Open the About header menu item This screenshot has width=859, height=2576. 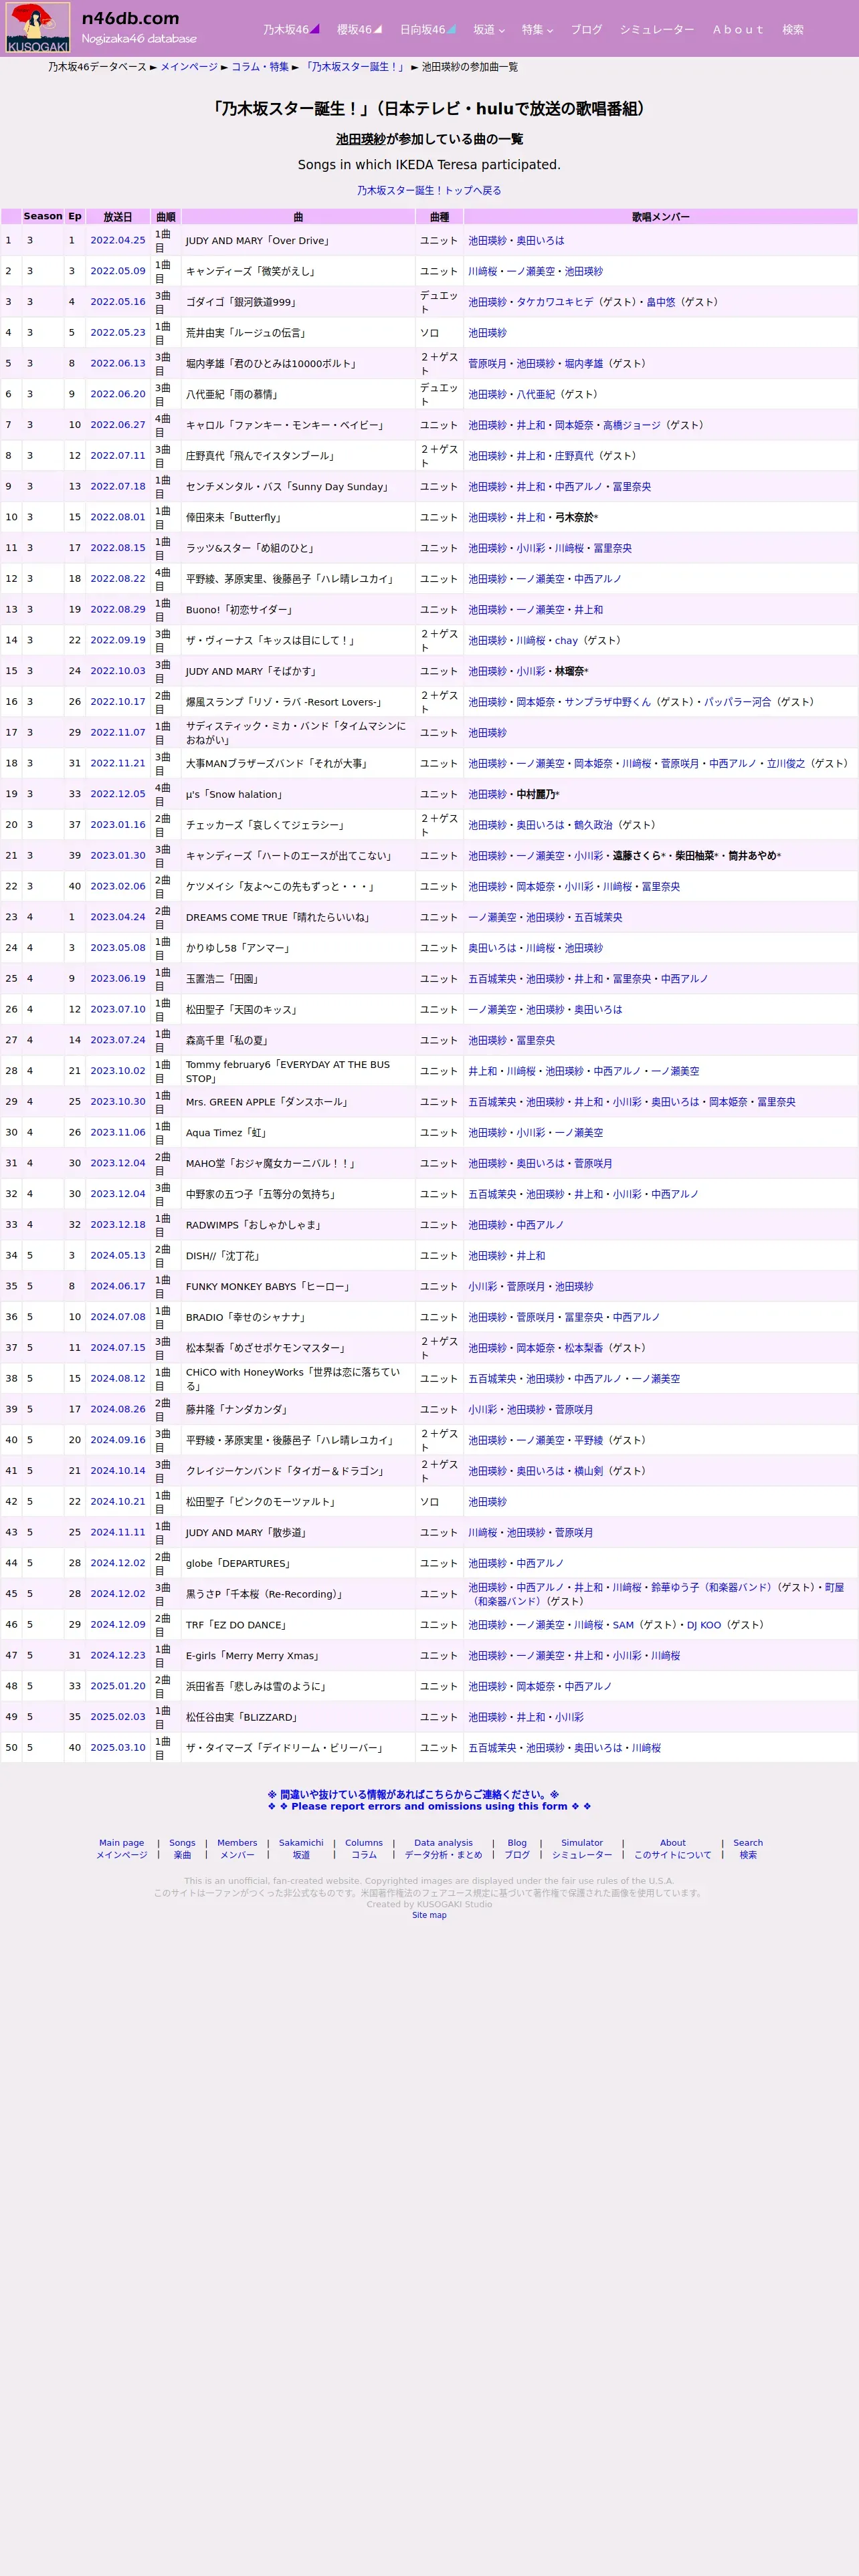coord(738,30)
